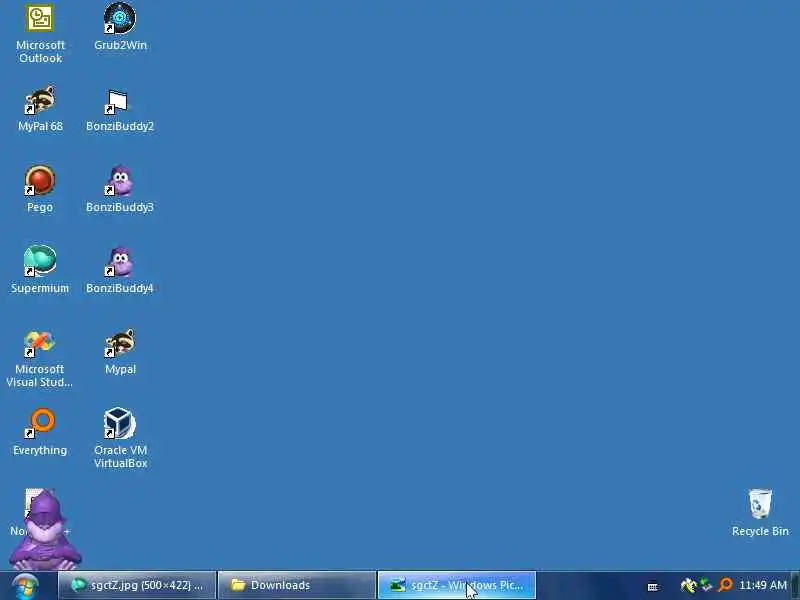The height and width of the screenshot is (600, 800).
Task: Switch to sgctZ.jpg (500×422) taskbar window
Action: (x=137, y=585)
